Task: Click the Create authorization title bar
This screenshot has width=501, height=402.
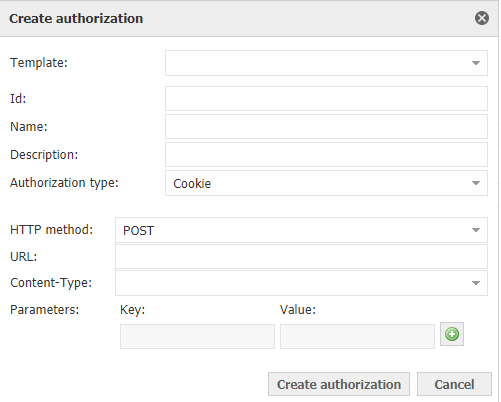Action: coord(249,18)
